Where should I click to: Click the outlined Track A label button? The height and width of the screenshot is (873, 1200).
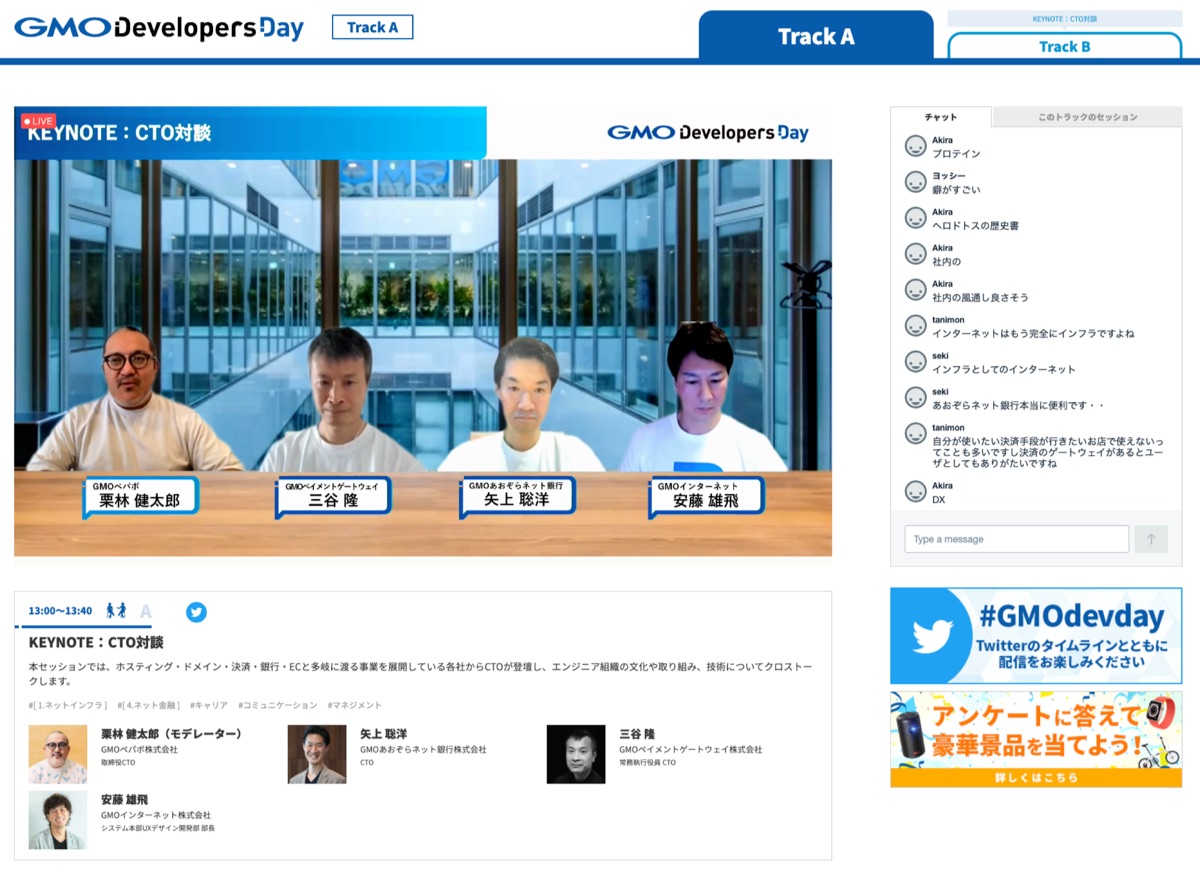(372, 28)
